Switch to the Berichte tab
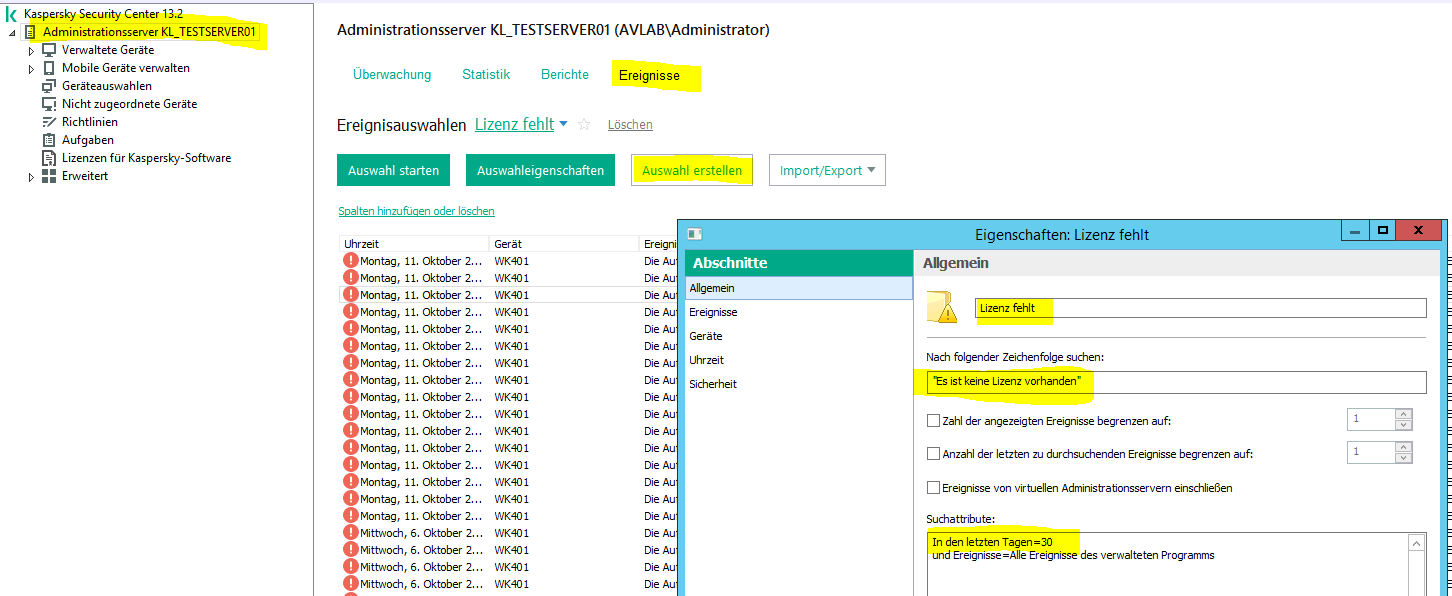The height and width of the screenshot is (596, 1452). click(565, 75)
